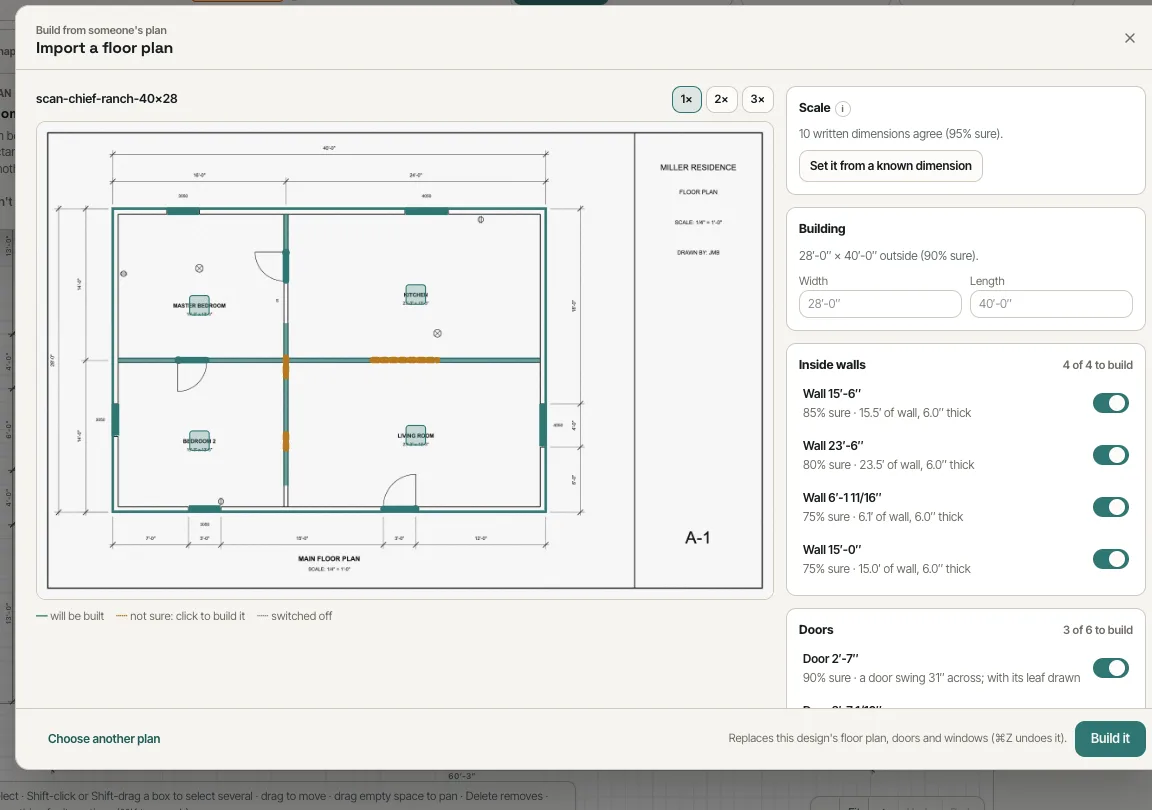Click the Build it button

(x=1109, y=739)
